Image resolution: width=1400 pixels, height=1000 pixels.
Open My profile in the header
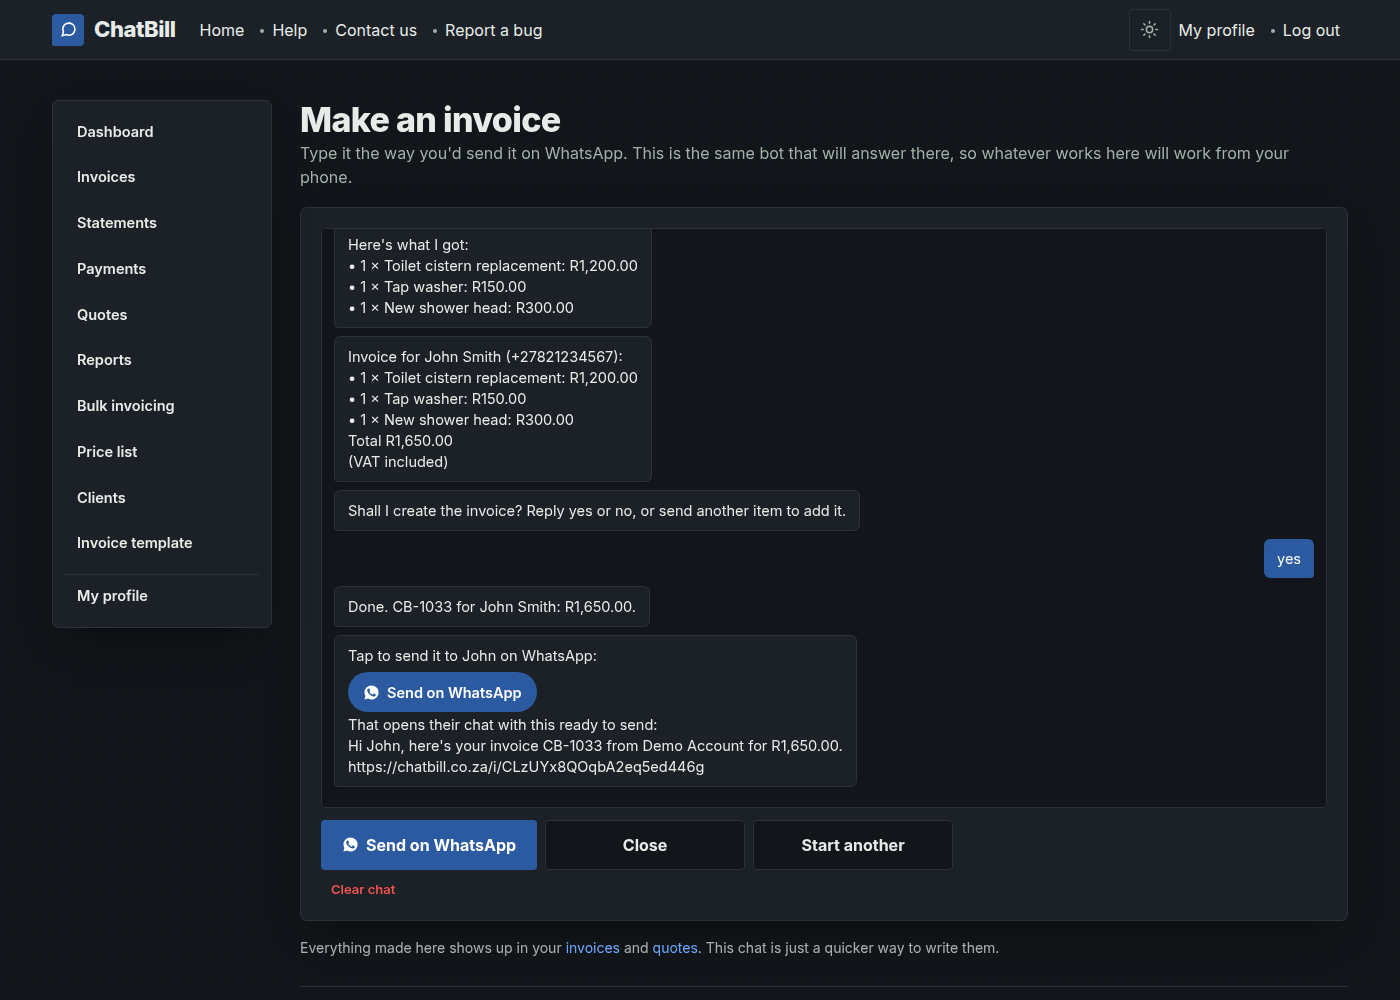tap(1217, 30)
